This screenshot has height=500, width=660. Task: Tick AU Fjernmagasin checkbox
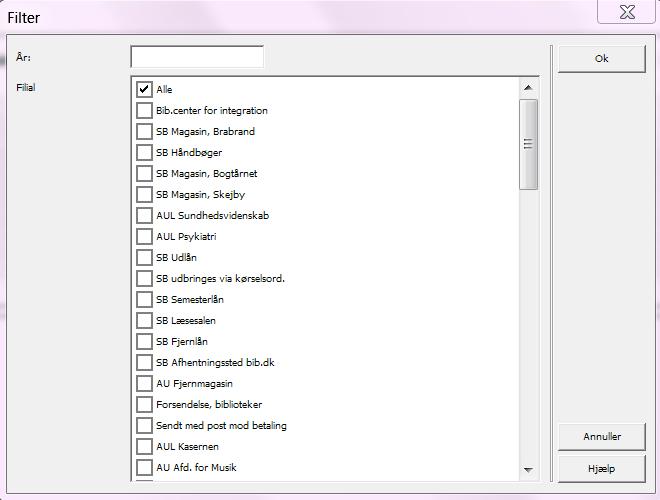click(144, 384)
